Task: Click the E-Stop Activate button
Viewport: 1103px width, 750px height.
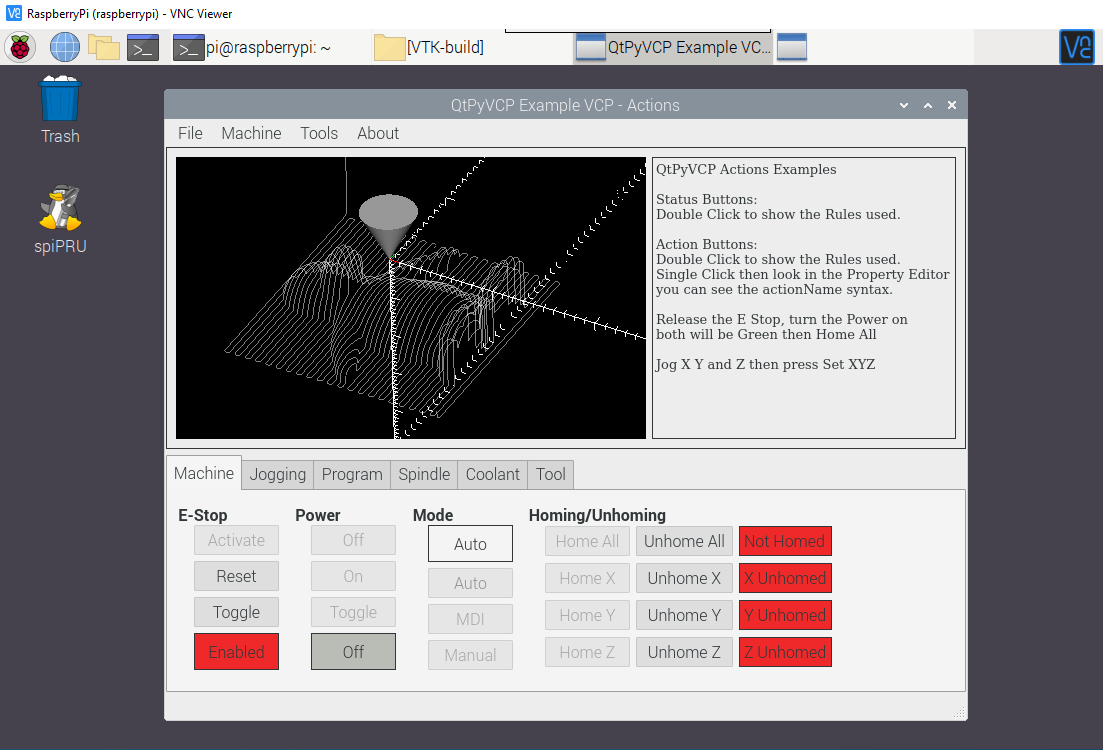Action: pos(236,540)
